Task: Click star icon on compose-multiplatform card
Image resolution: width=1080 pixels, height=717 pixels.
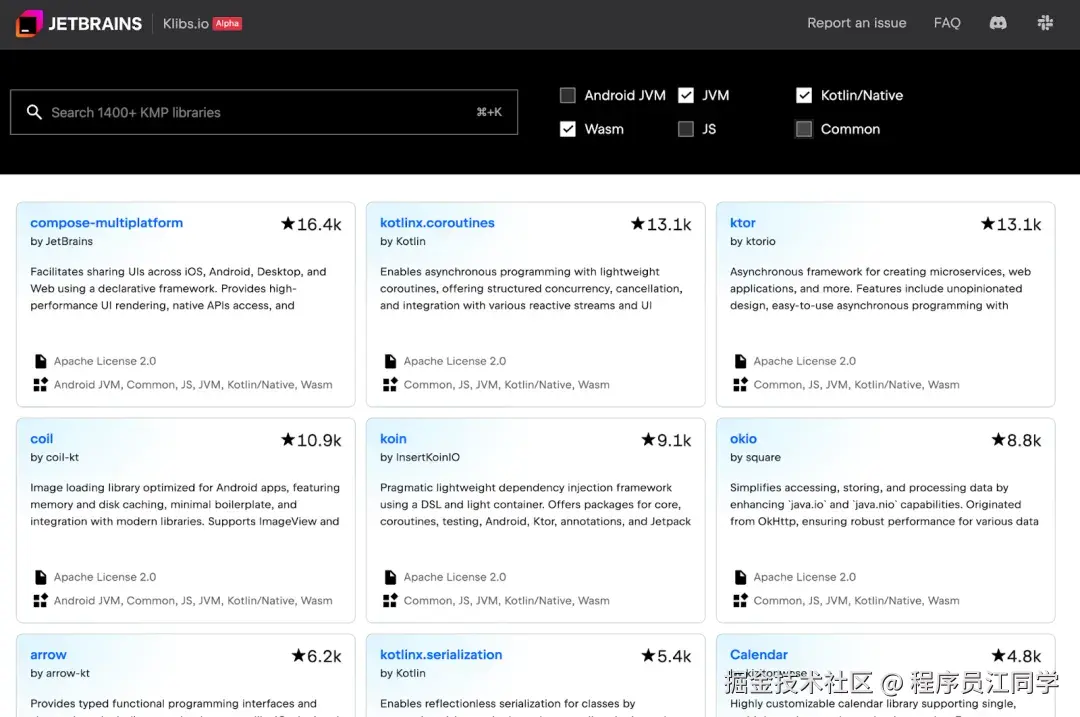Action: click(288, 223)
